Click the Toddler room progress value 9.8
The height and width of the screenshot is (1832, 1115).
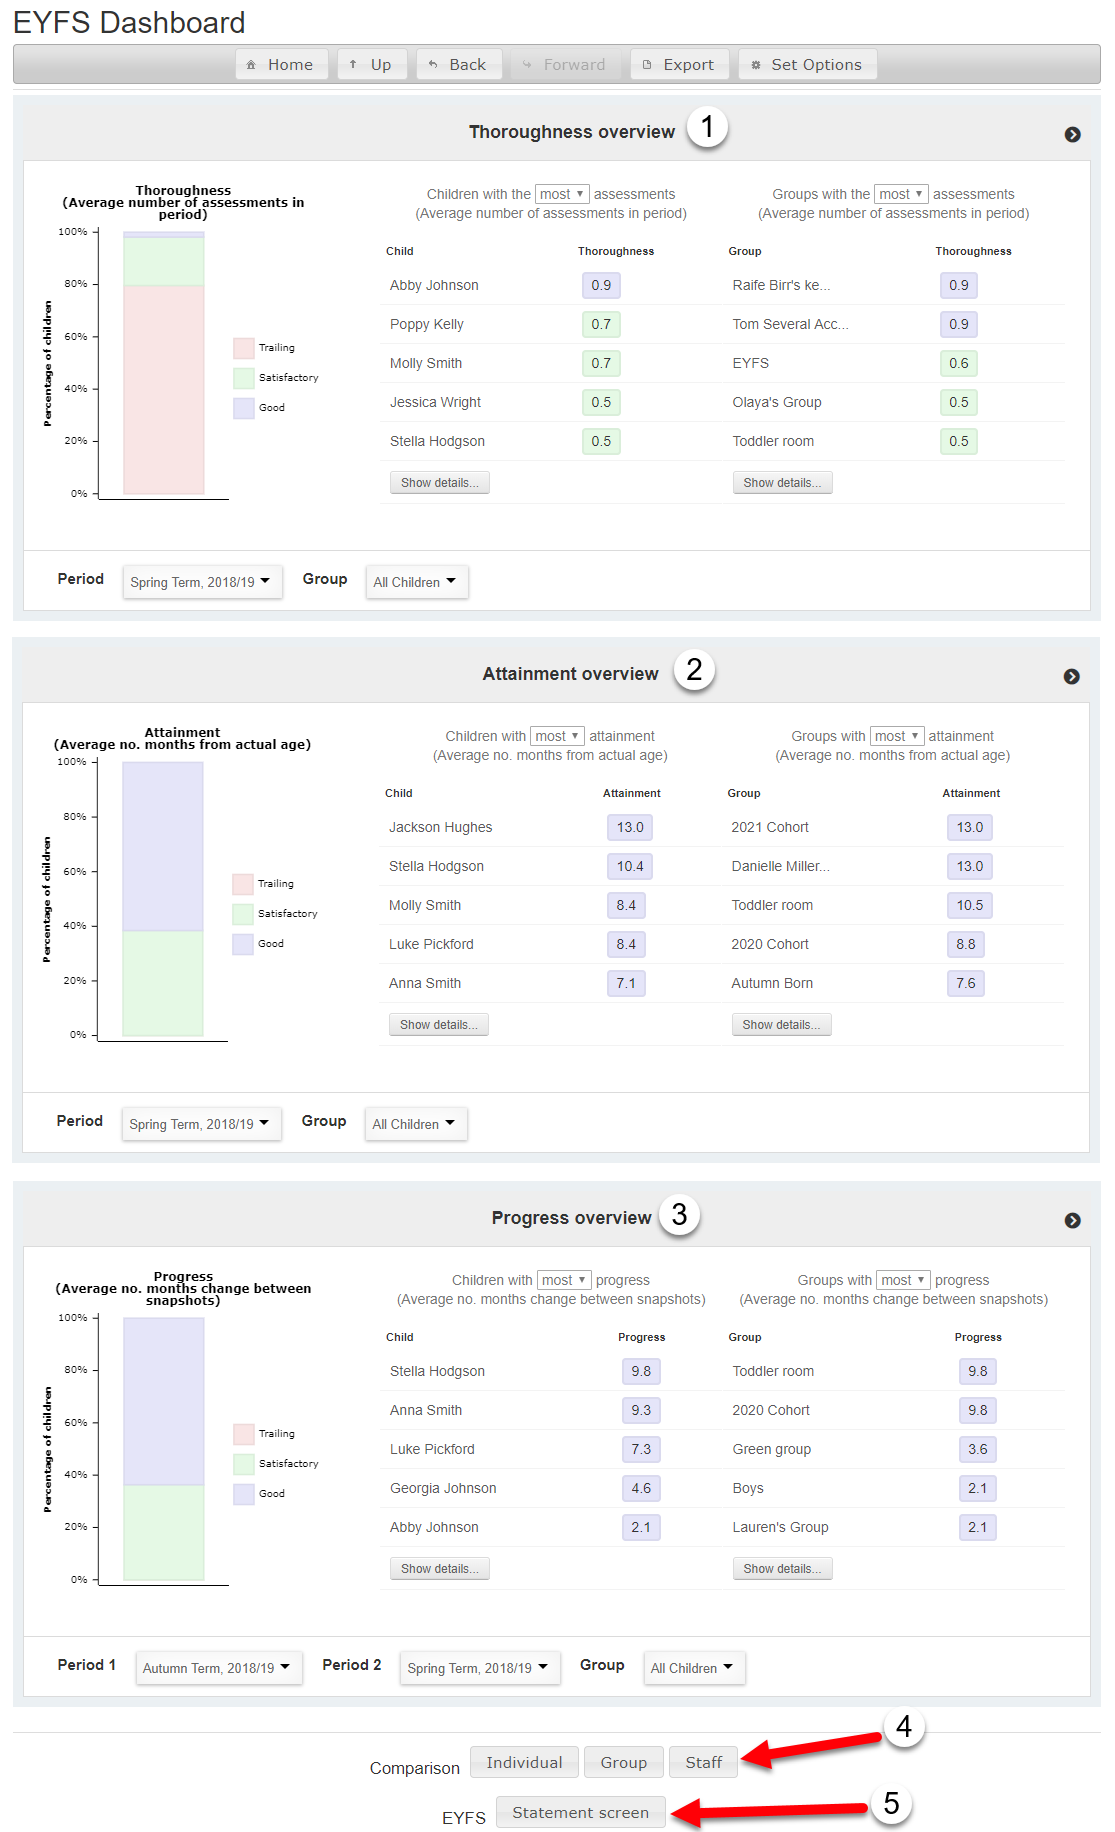(x=977, y=1371)
